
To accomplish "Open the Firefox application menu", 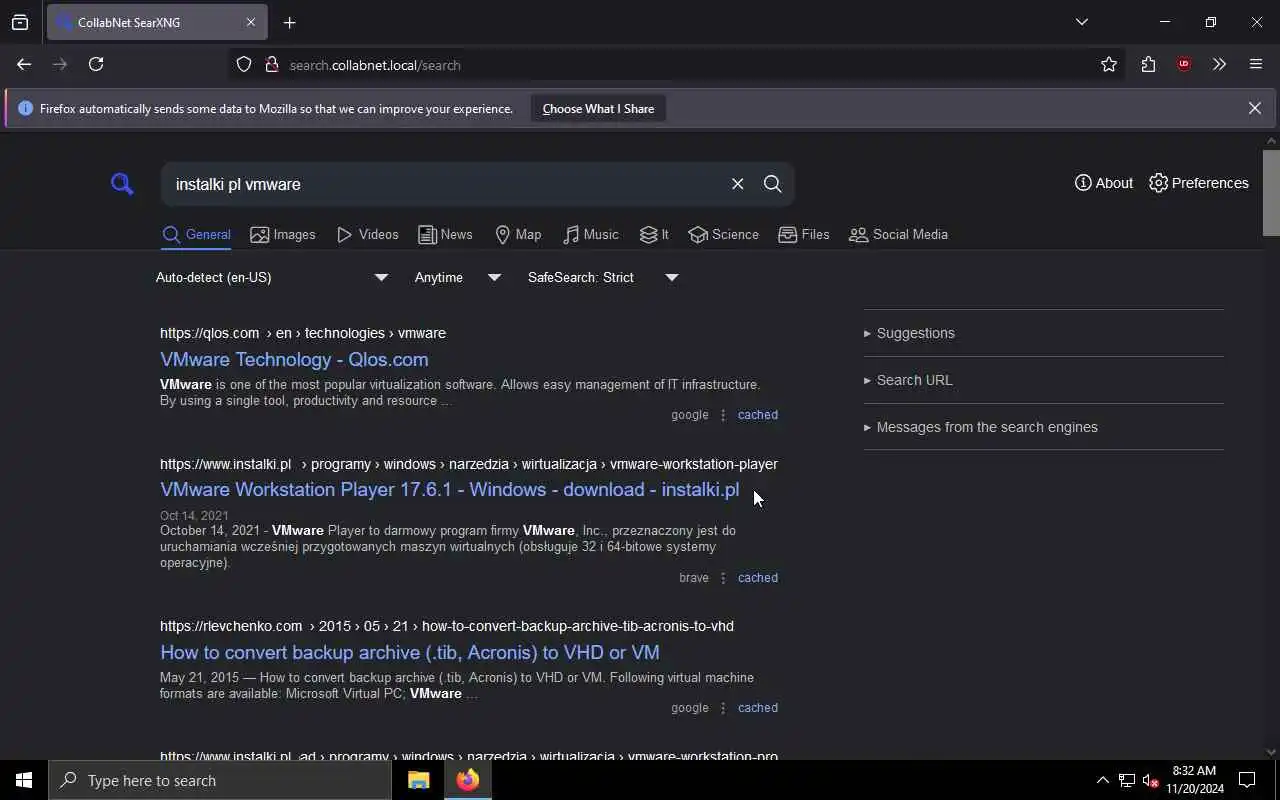I will (1256, 65).
